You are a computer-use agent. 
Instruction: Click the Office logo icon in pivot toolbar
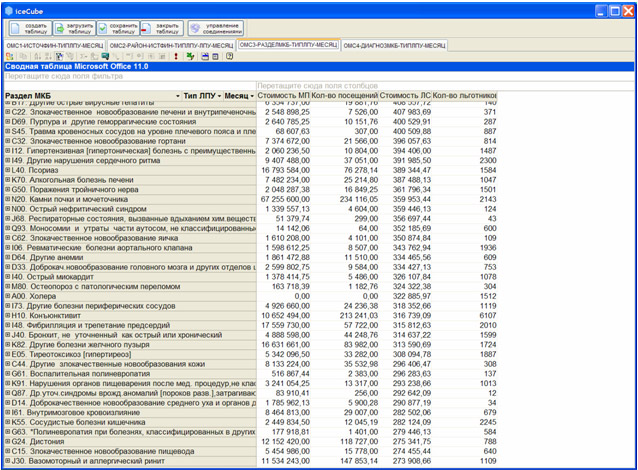tap(10, 56)
